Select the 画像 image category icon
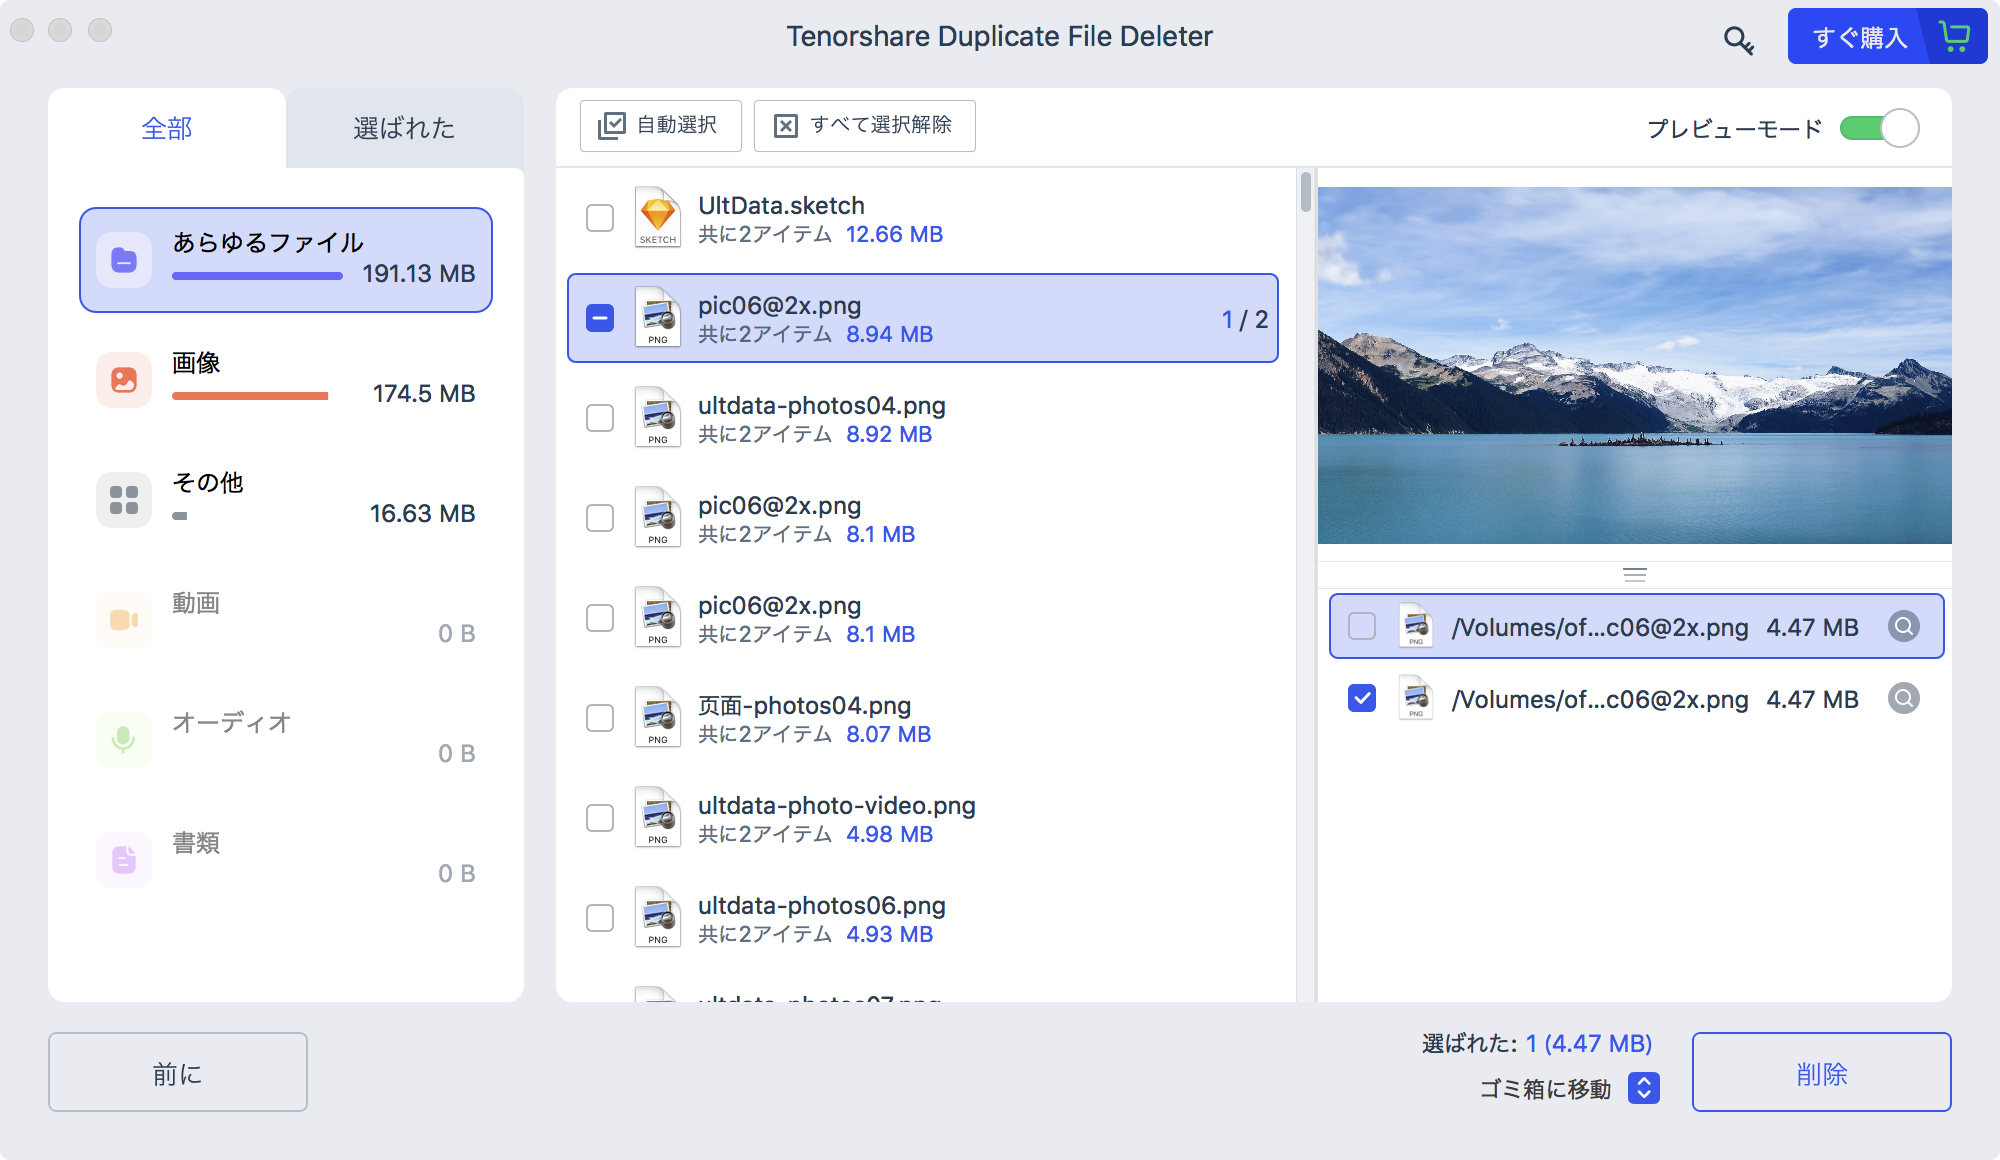Viewport: 2000px width, 1160px height. [124, 380]
